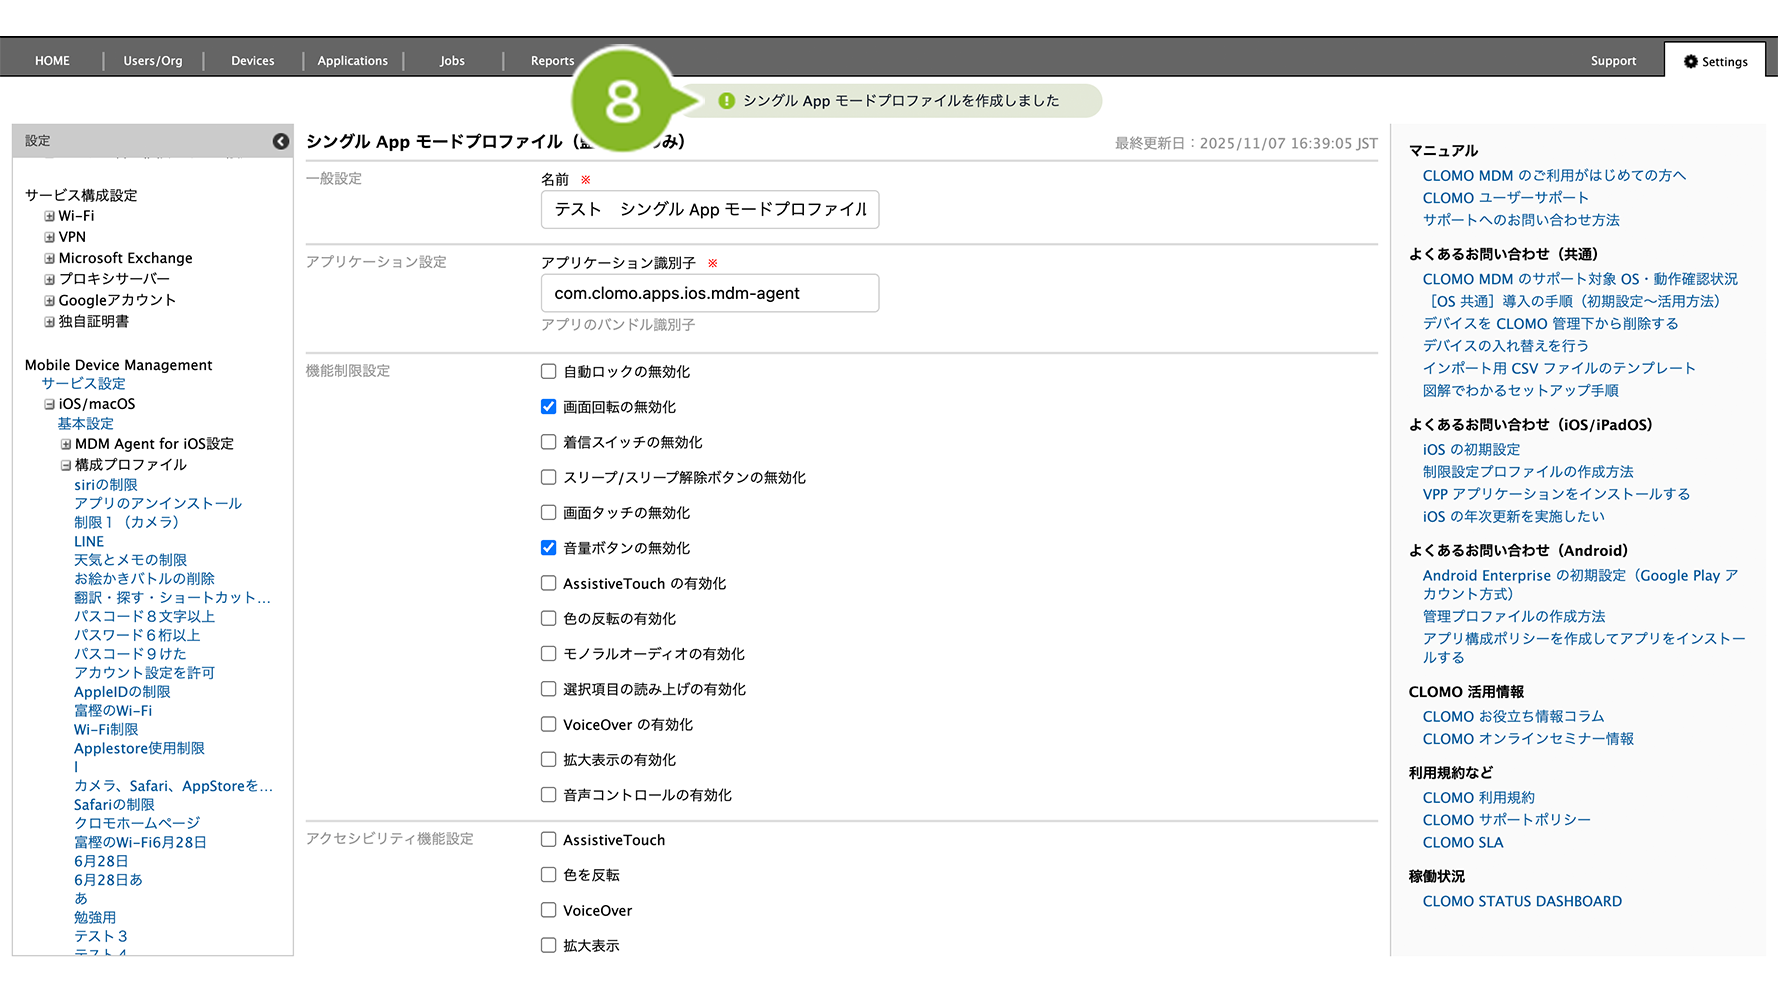
Task: Go to the Reports tab
Action: pos(552,61)
